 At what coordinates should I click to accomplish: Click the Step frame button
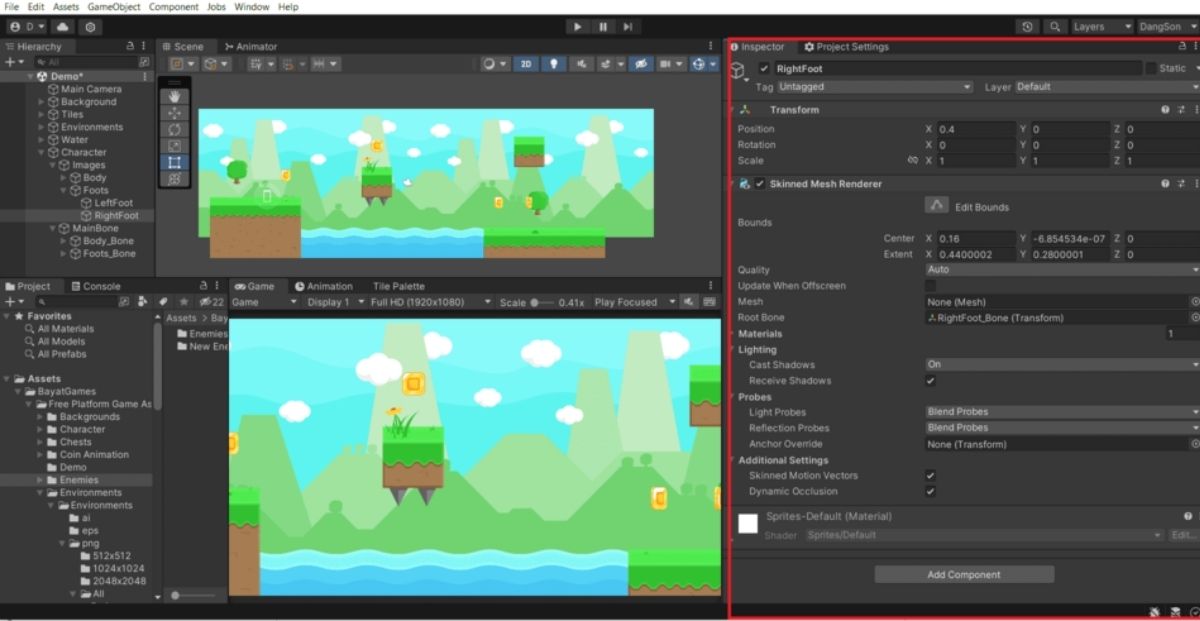pyautogui.click(x=627, y=27)
